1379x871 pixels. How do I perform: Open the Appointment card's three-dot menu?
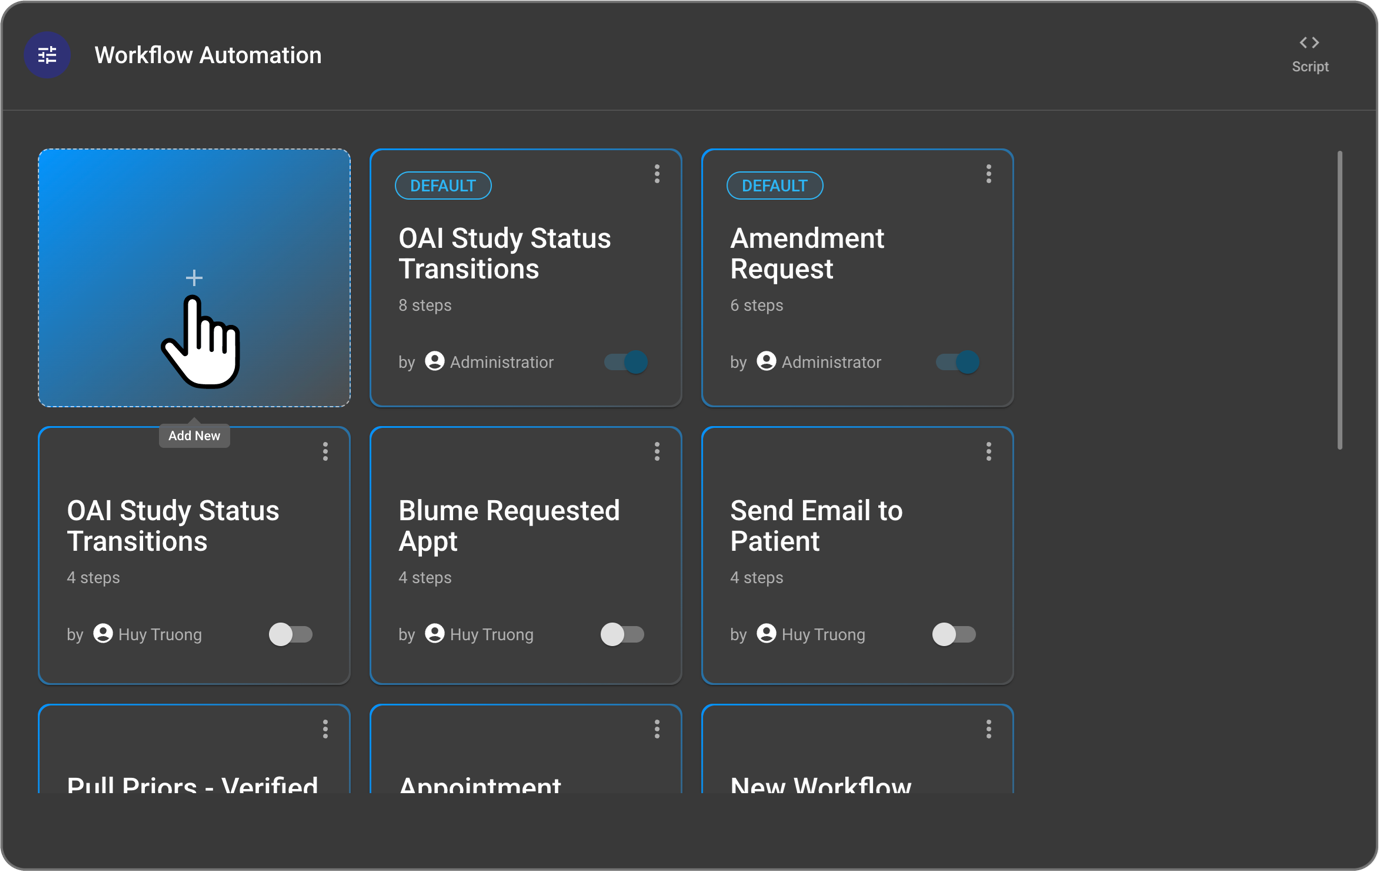657,730
